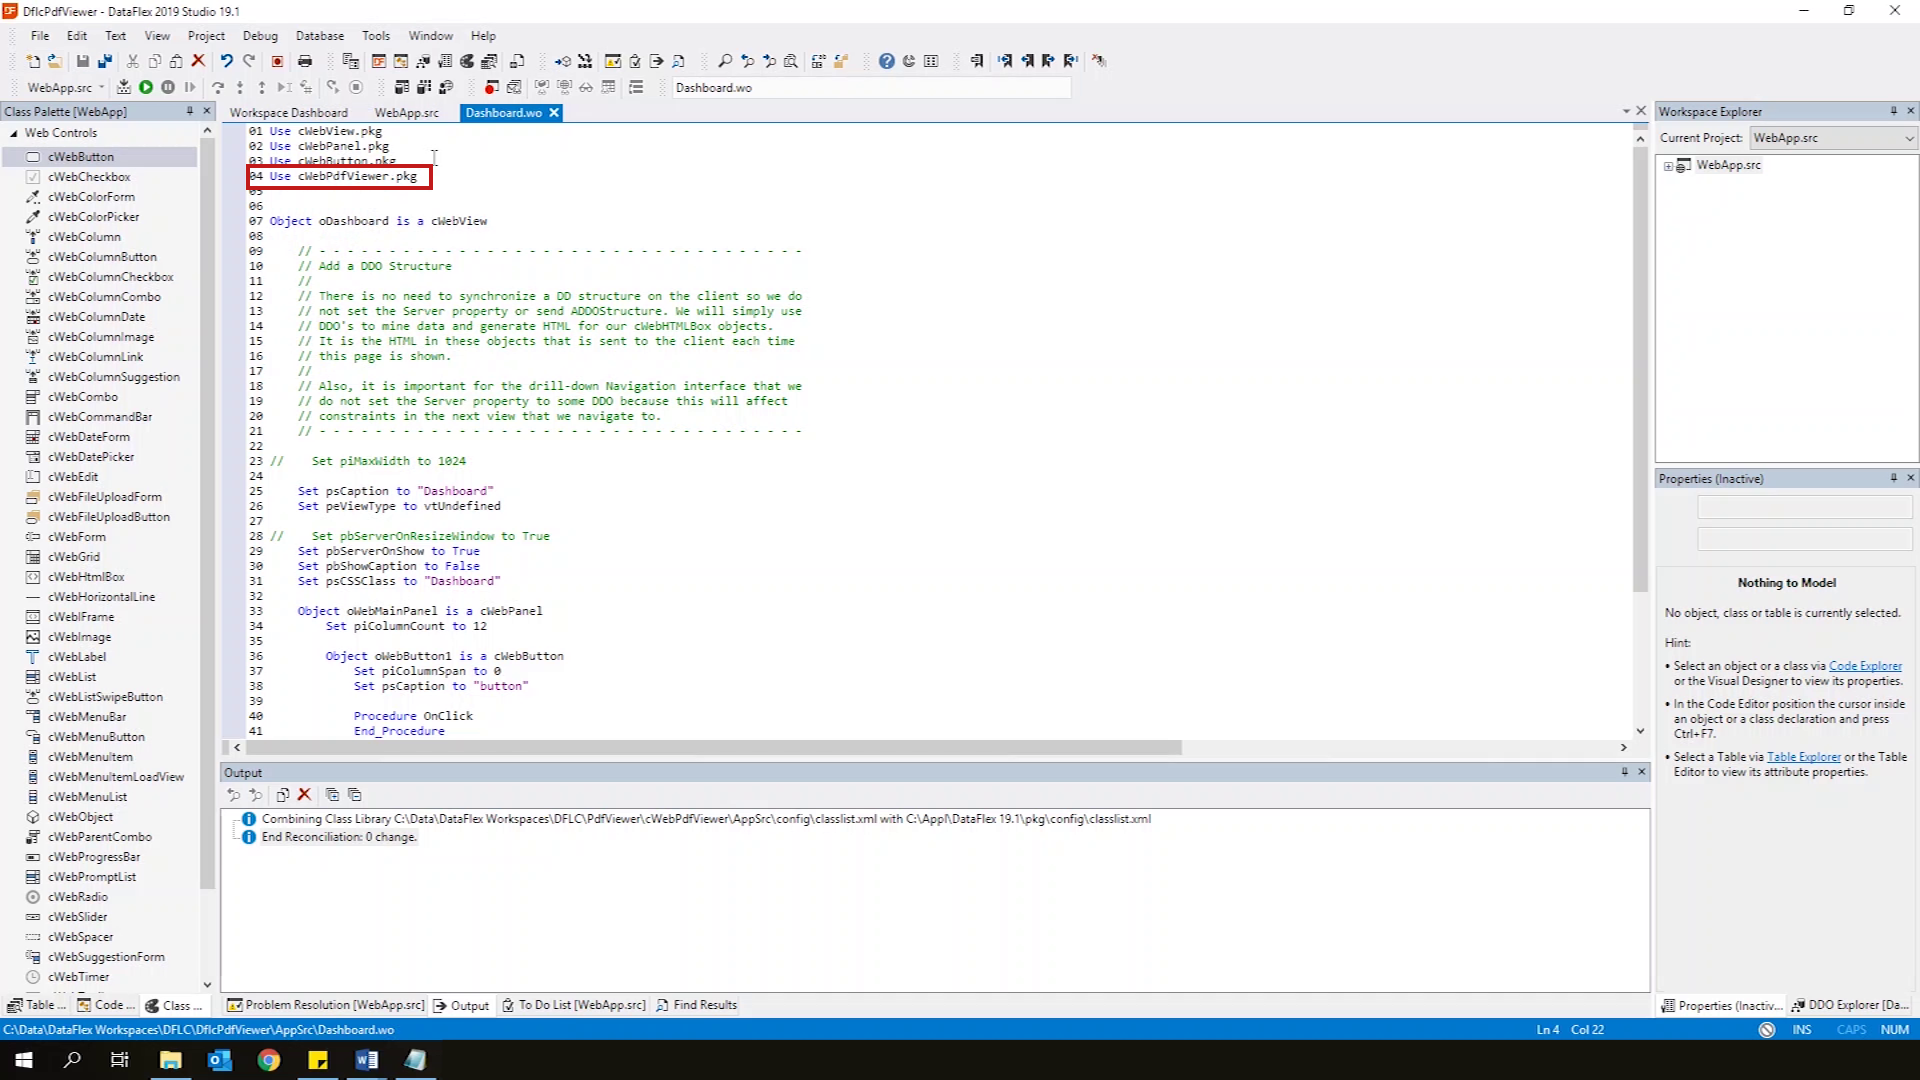The width and height of the screenshot is (1920, 1080).
Task: Open the Database menu
Action: click(x=319, y=35)
